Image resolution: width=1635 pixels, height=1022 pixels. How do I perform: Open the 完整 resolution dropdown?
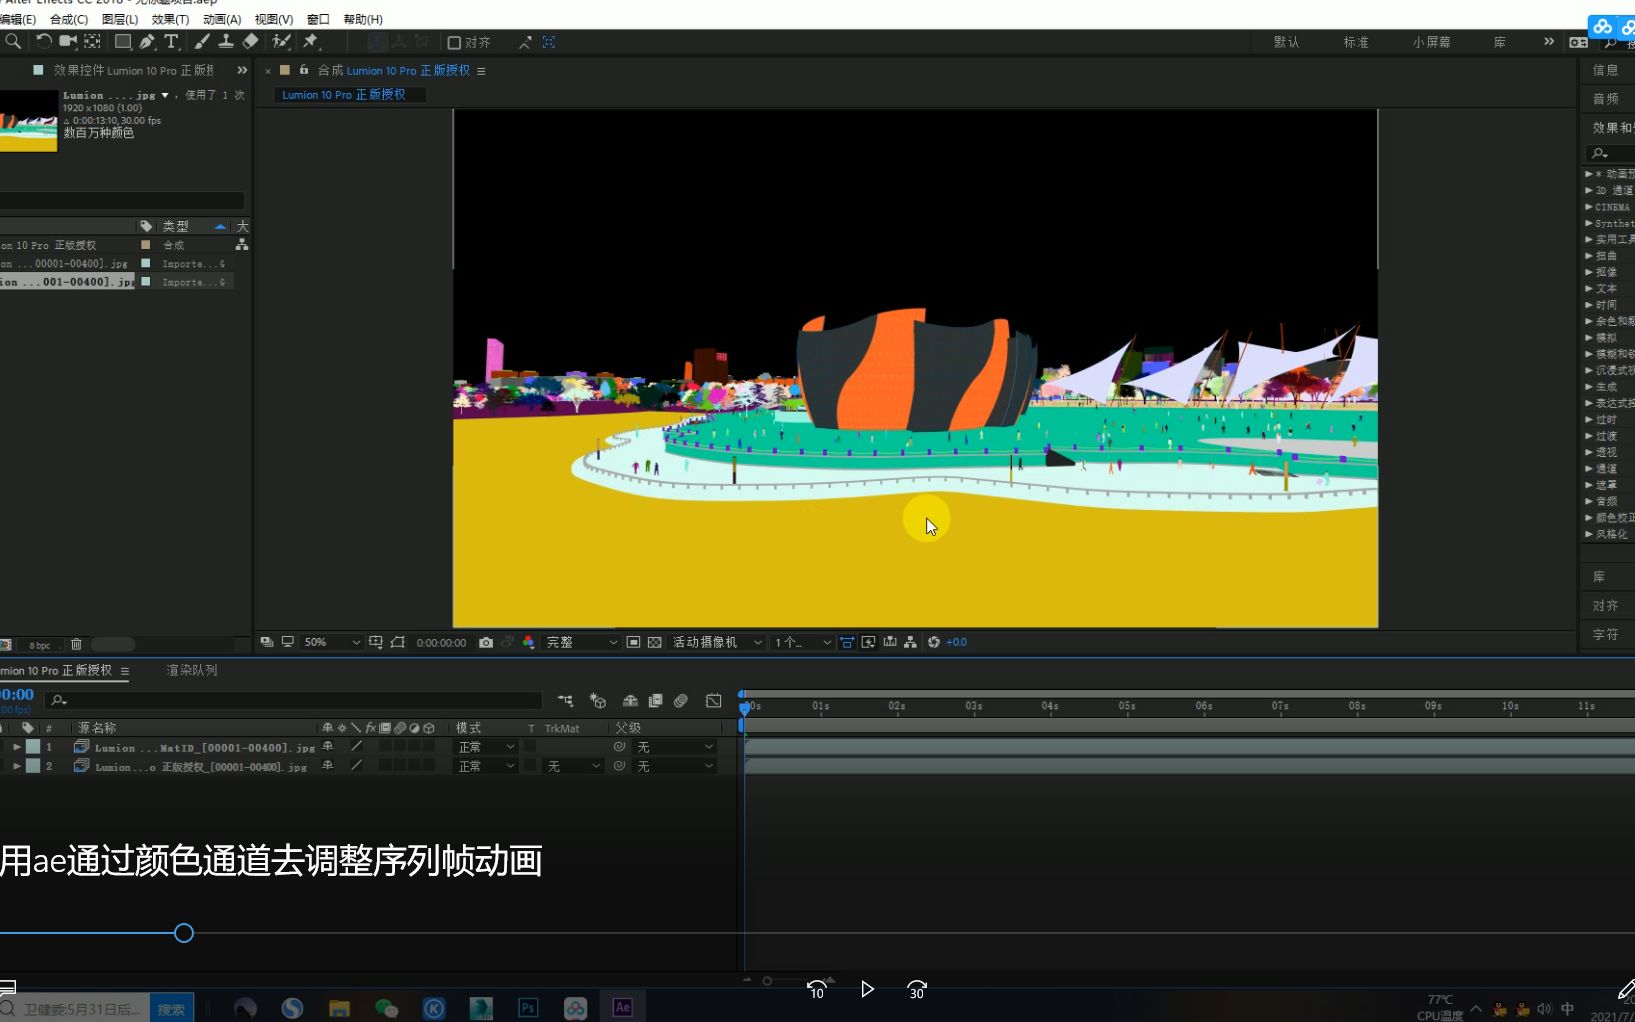point(582,643)
